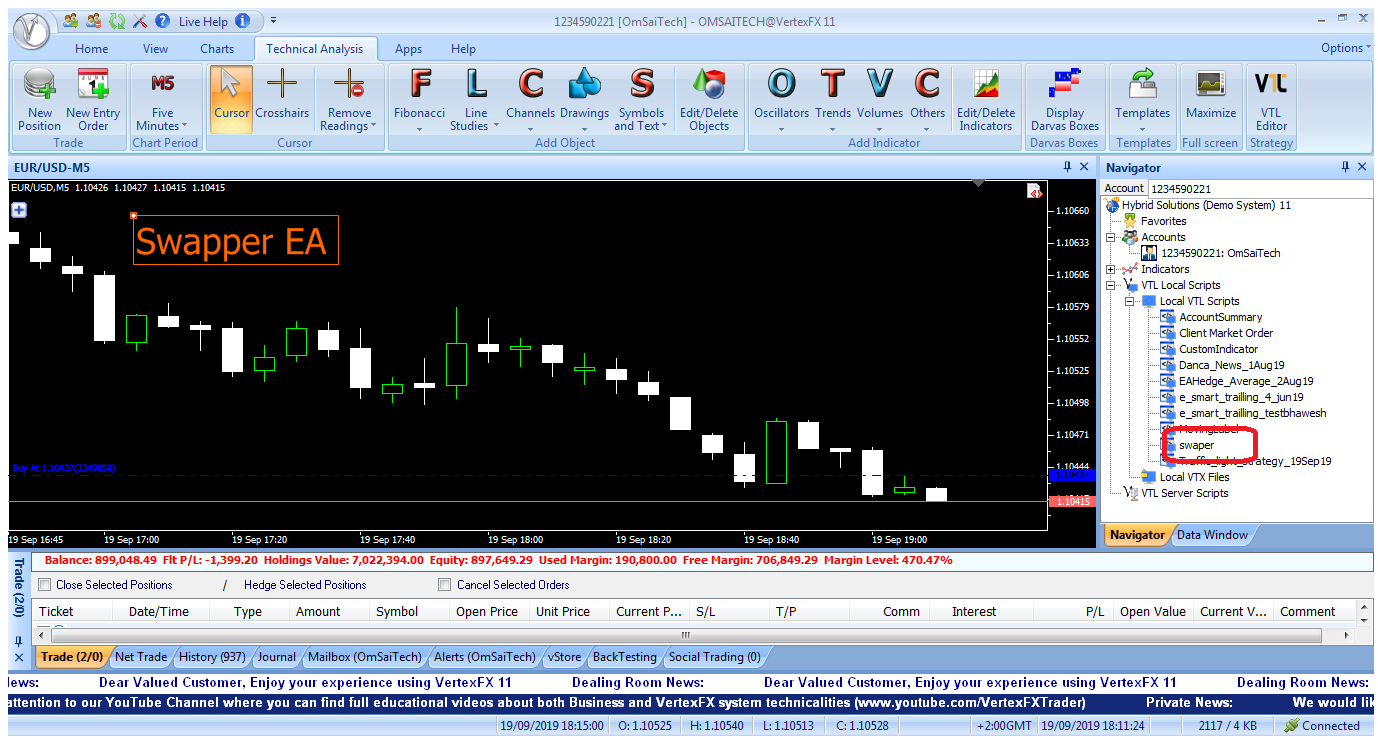Image resolution: width=1378 pixels, height=740 pixels.
Task: Switch to the Home ribbon tab
Action: (x=91, y=48)
